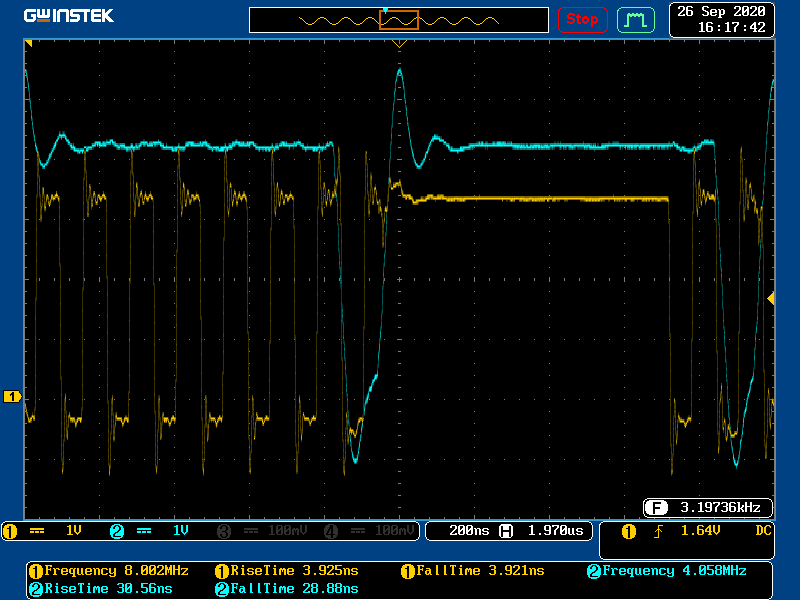This screenshot has width=800, height=600.
Task: Click the waveform memory overview bar
Action: pyautogui.click(x=398, y=20)
